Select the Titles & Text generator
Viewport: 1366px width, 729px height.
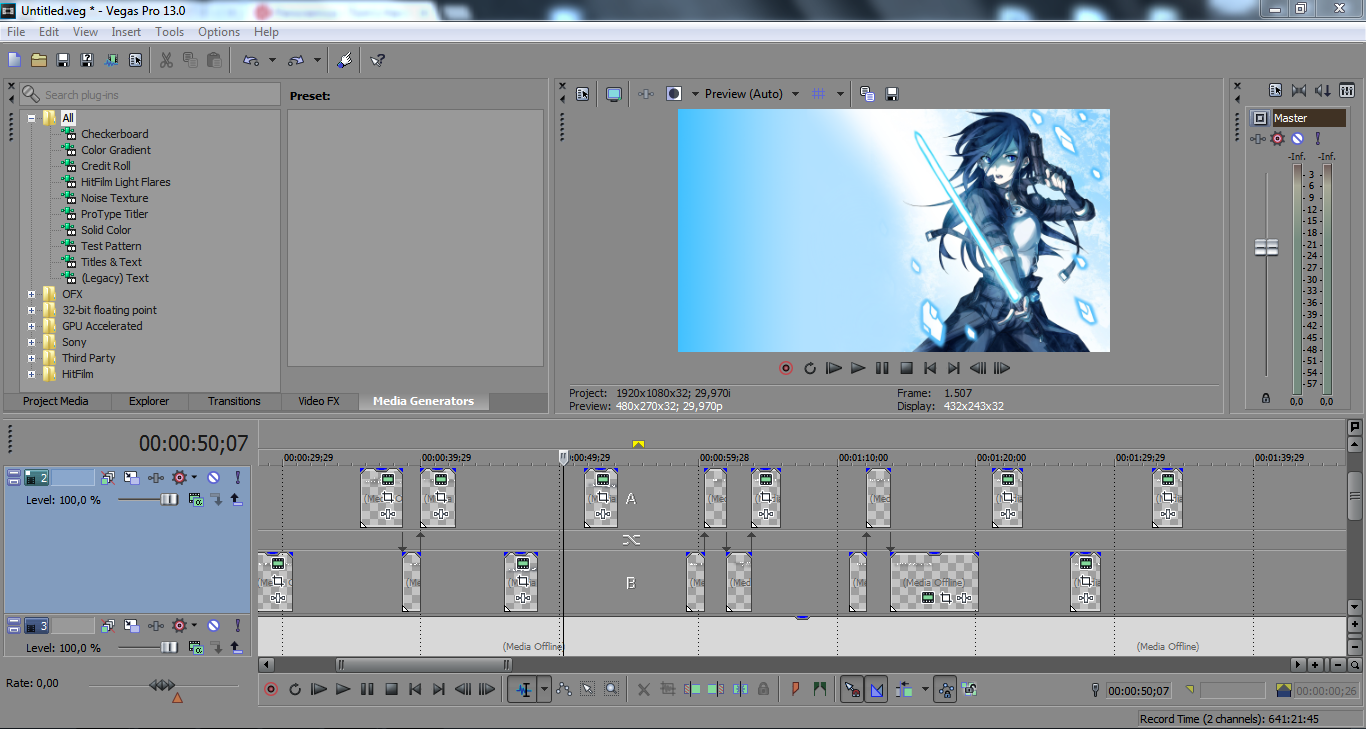pyautogui.click(x=111, y=262)
